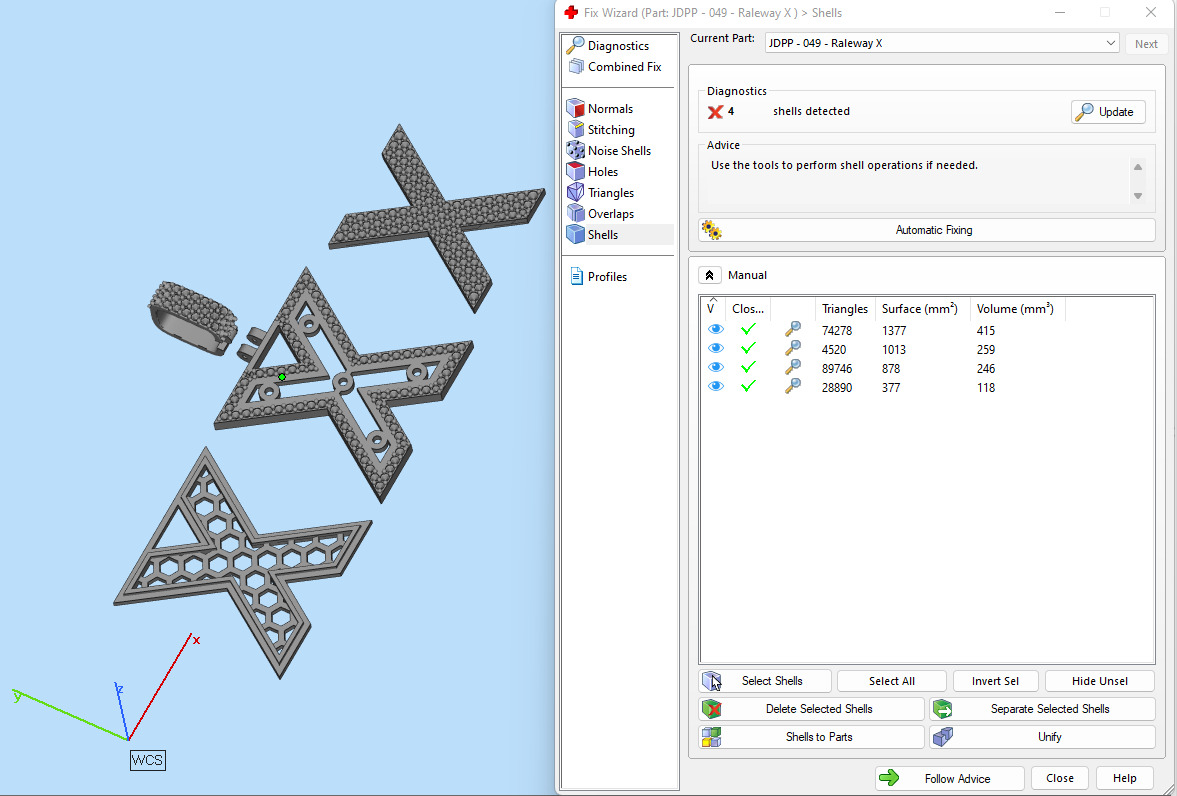
Task: Click Delete Selected Shells
Action: click(811, 709)
